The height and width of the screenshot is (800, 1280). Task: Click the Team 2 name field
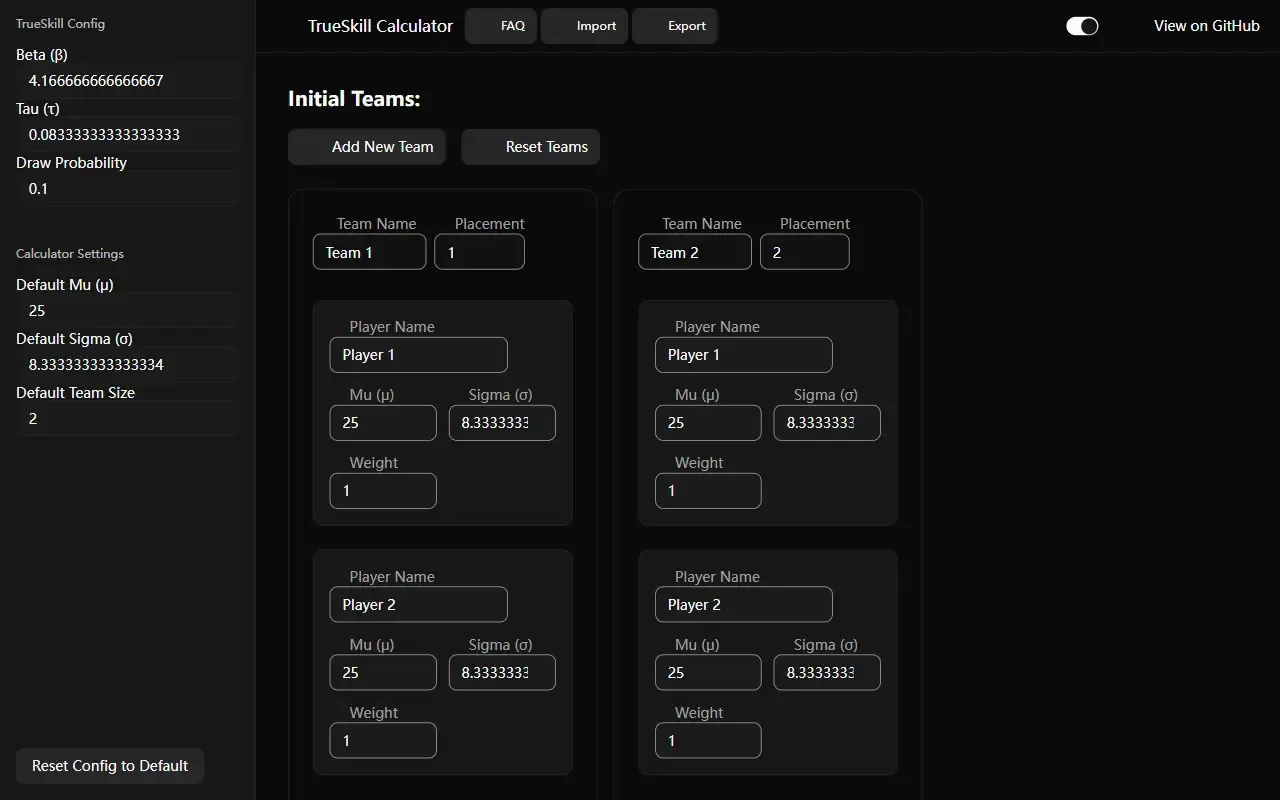pos(695,252)
